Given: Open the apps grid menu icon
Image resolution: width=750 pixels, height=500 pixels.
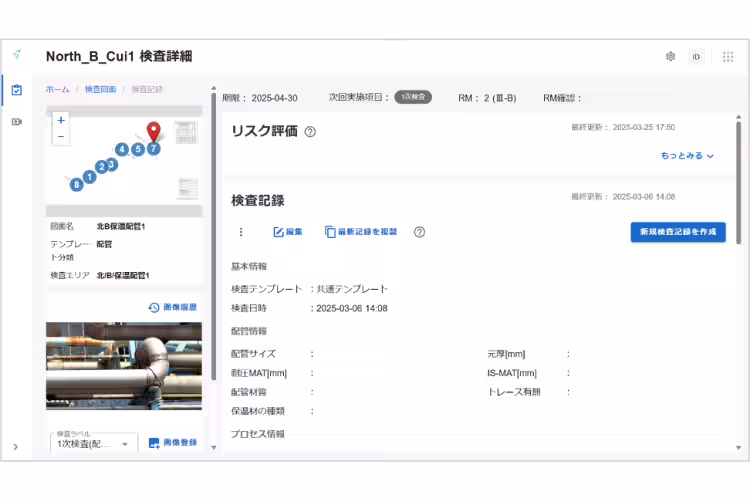Looking at the screenshot, I should 728,56.
